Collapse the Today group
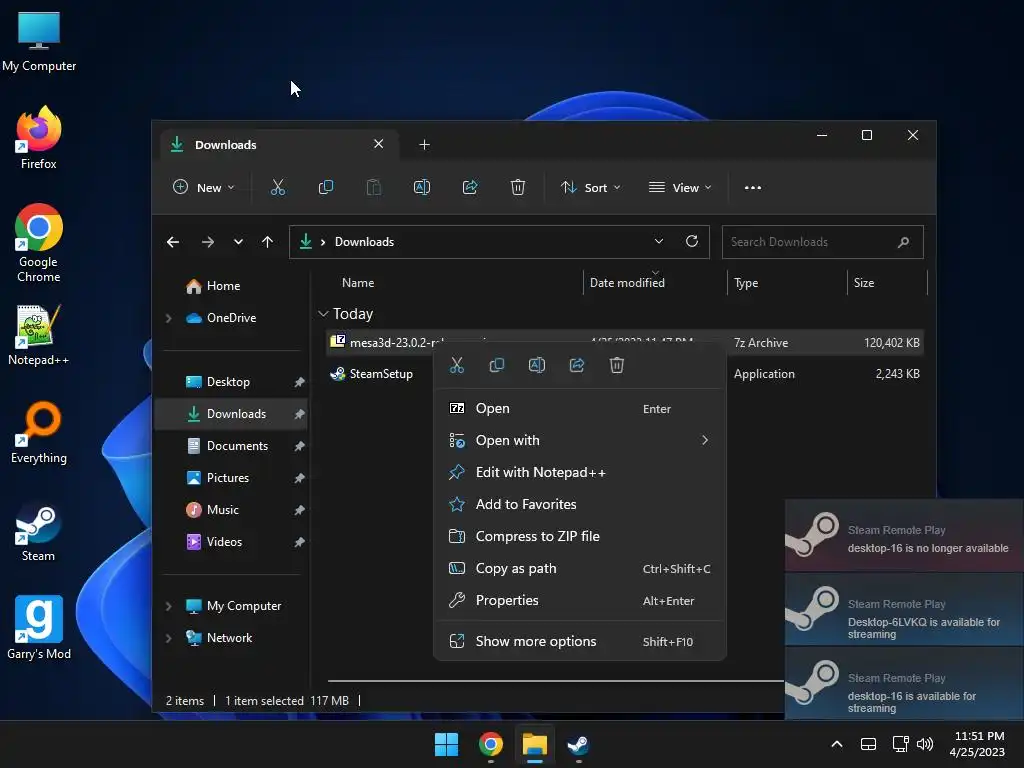This screenshot has height=768, width=1024. 323,314
